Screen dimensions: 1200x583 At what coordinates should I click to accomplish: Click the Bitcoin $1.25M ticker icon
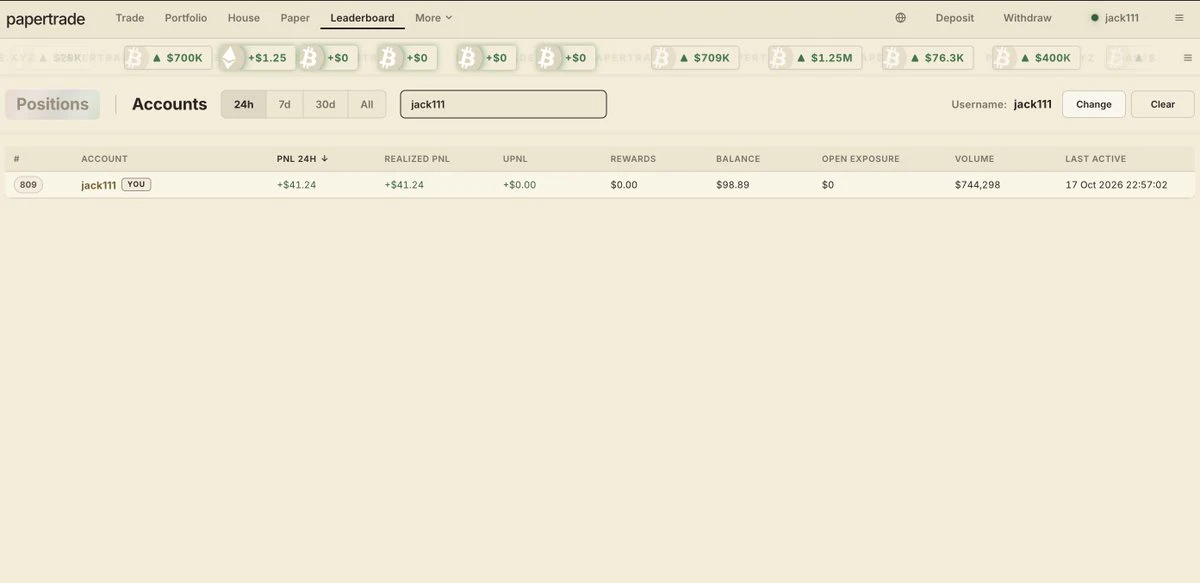coord(779,58)
